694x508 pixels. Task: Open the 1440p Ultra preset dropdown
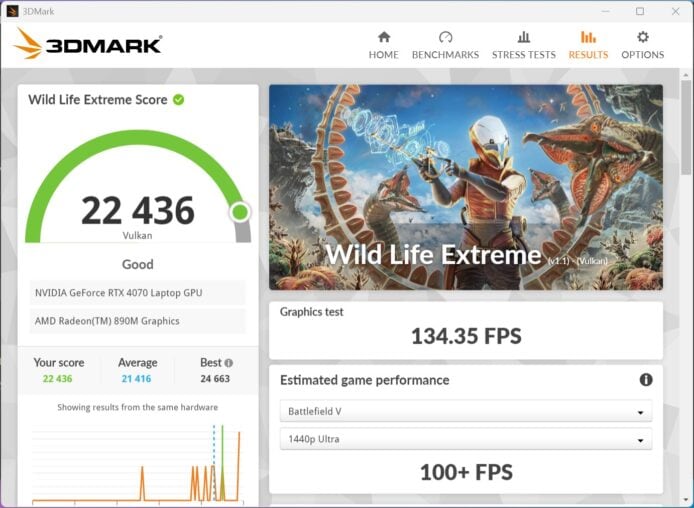pyautogui.click(x=465, y=440)
